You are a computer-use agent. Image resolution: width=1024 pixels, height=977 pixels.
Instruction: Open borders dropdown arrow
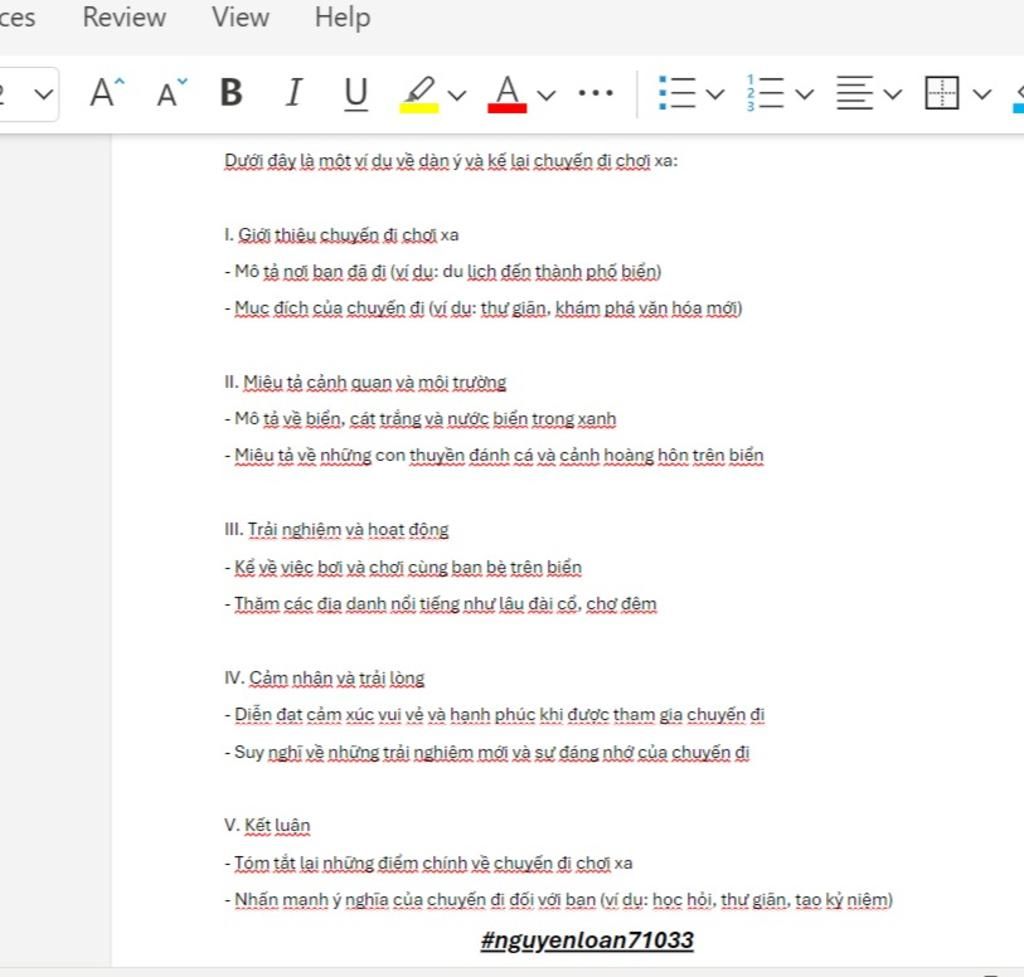[x=982, y=95]
